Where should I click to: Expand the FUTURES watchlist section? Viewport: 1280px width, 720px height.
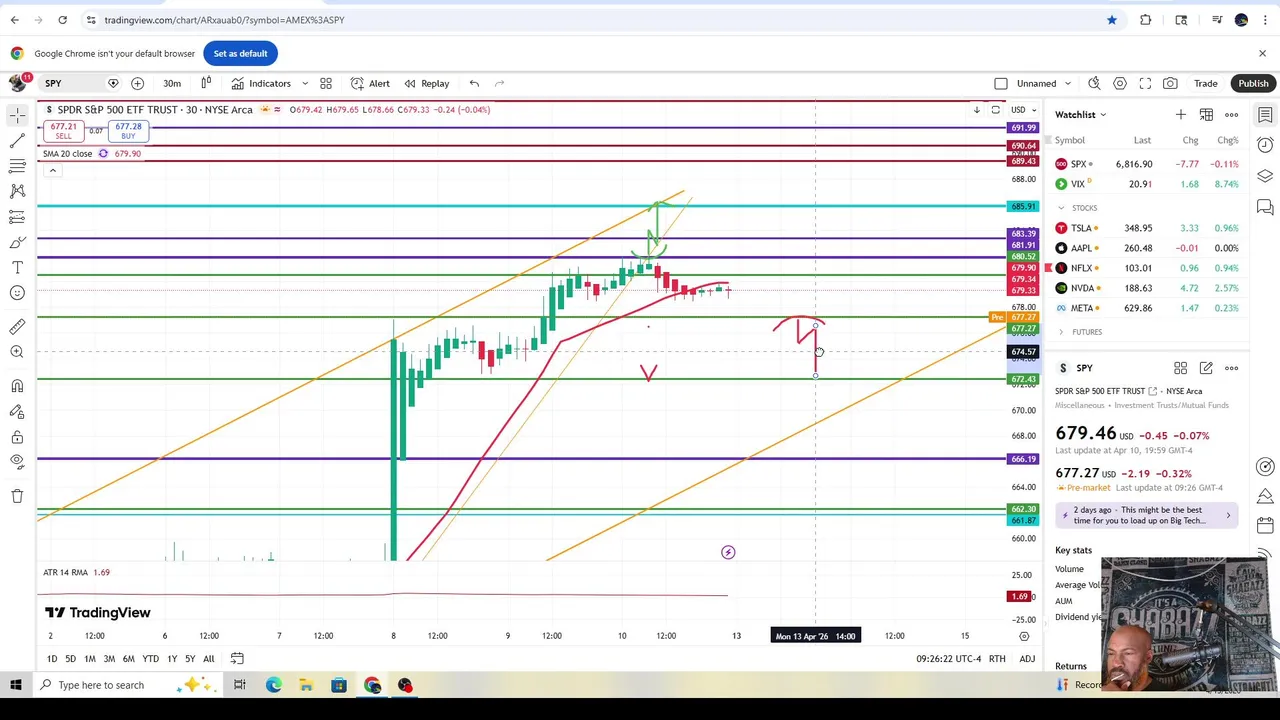pyautogui.click(x=1061, y=332)
